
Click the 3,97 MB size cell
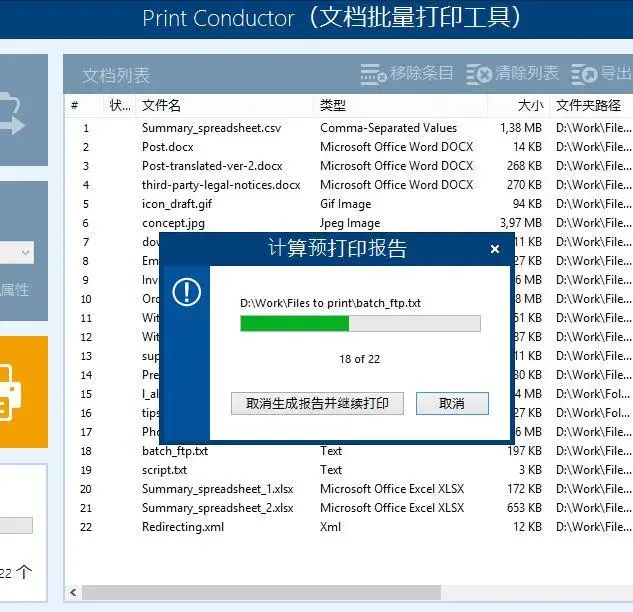pyautogui.click(x=521, y=223)
